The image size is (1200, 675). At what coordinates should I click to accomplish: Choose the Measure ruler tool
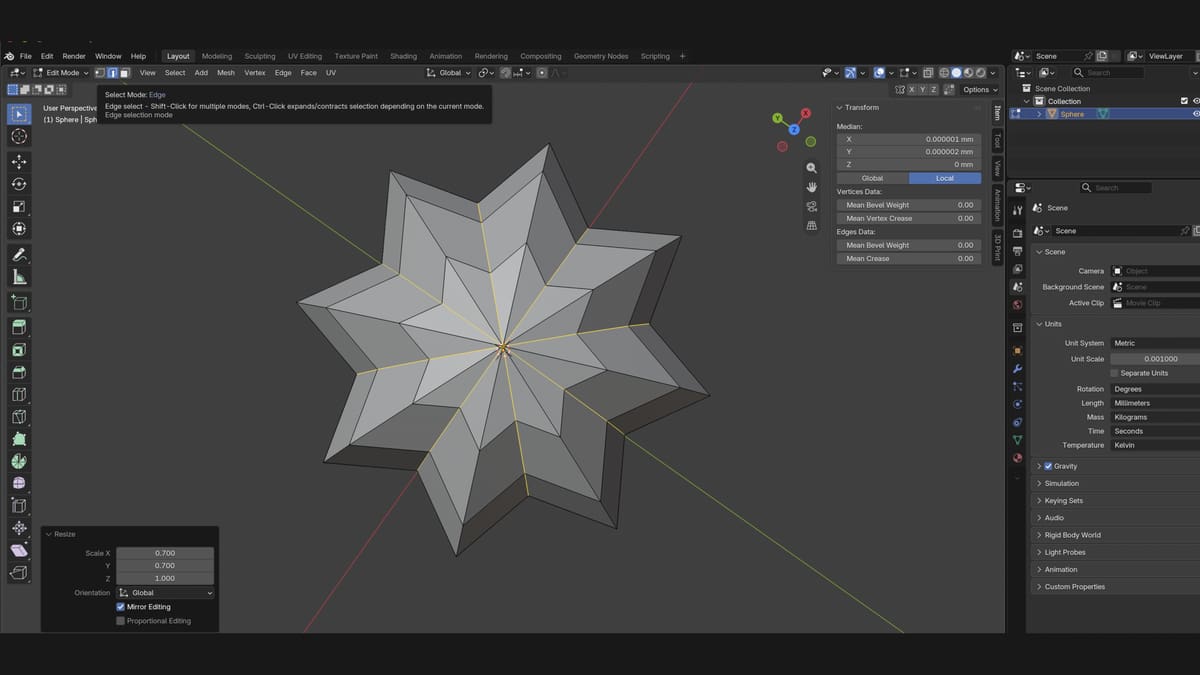tap(19, 277)
